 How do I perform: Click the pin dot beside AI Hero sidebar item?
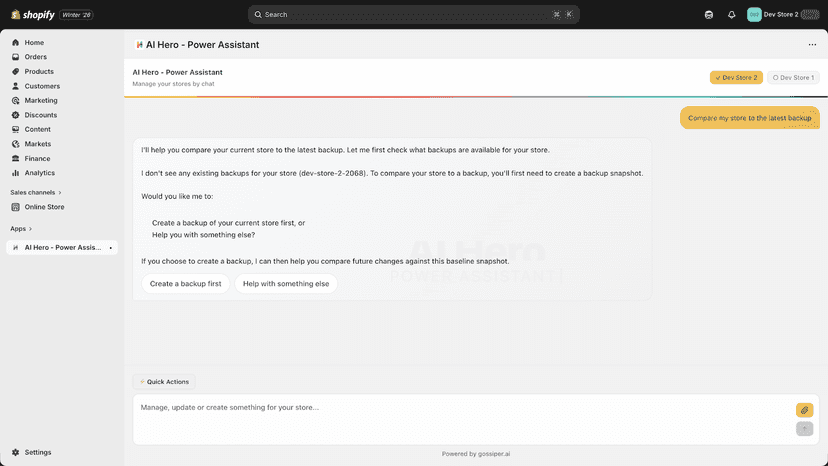click(x=110, y=248)
